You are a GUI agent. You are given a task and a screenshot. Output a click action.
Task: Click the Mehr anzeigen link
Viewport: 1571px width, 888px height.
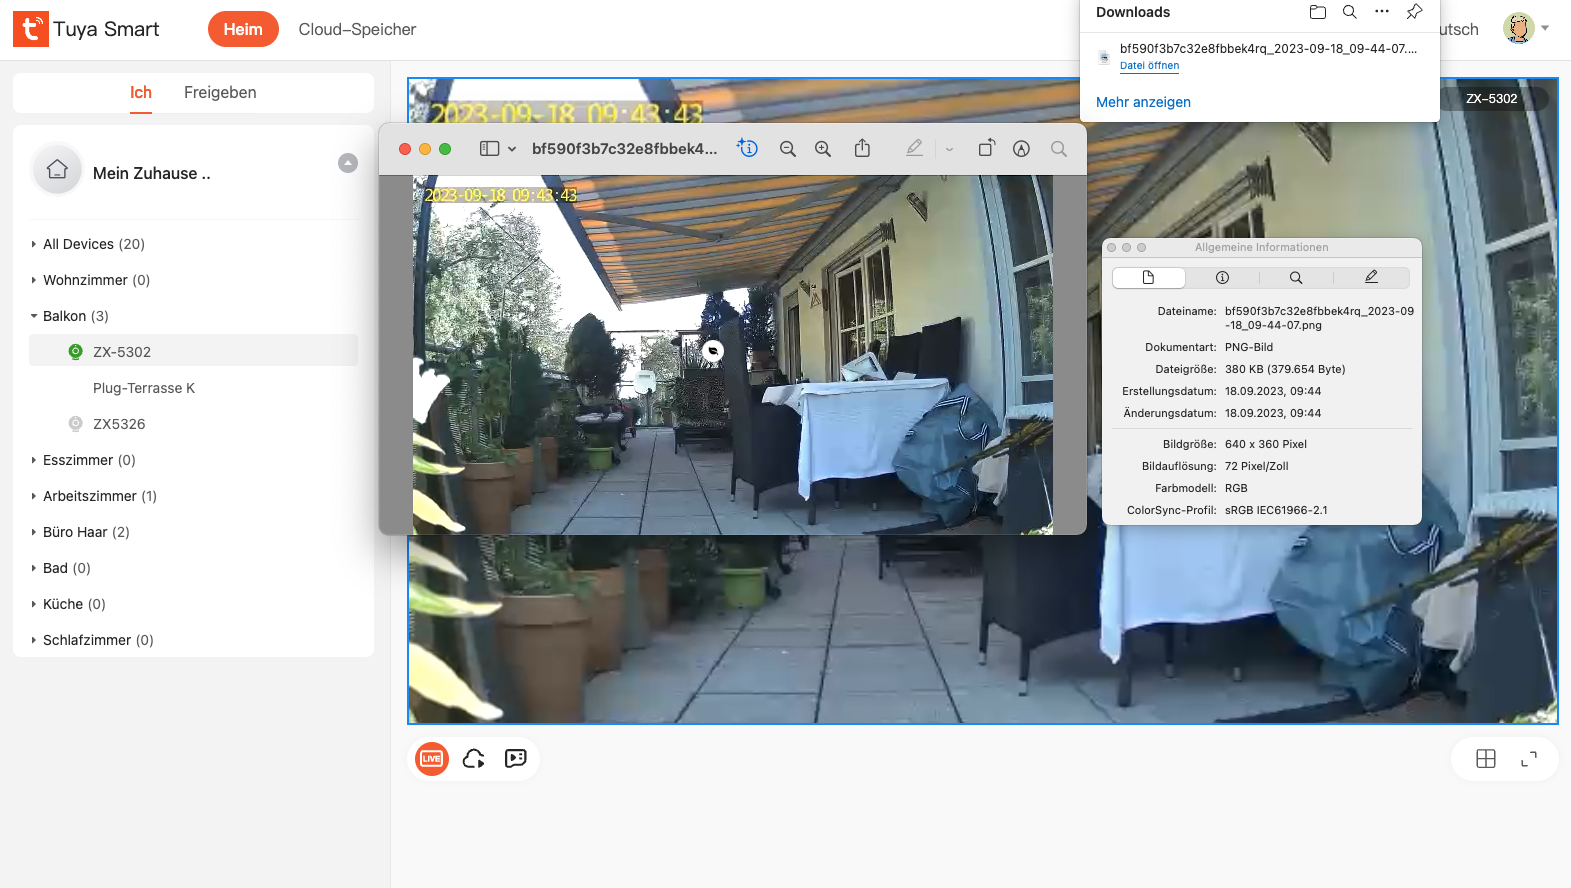(1143, 102)
